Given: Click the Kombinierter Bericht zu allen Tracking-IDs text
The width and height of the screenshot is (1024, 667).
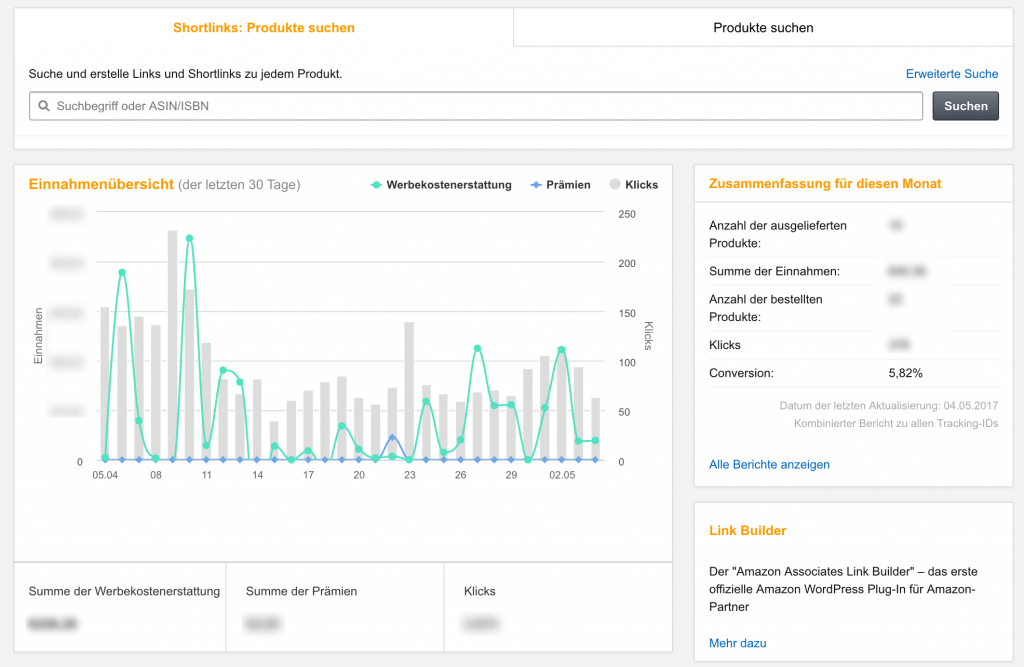Looking at the screenshot, I should click(896, 423).
